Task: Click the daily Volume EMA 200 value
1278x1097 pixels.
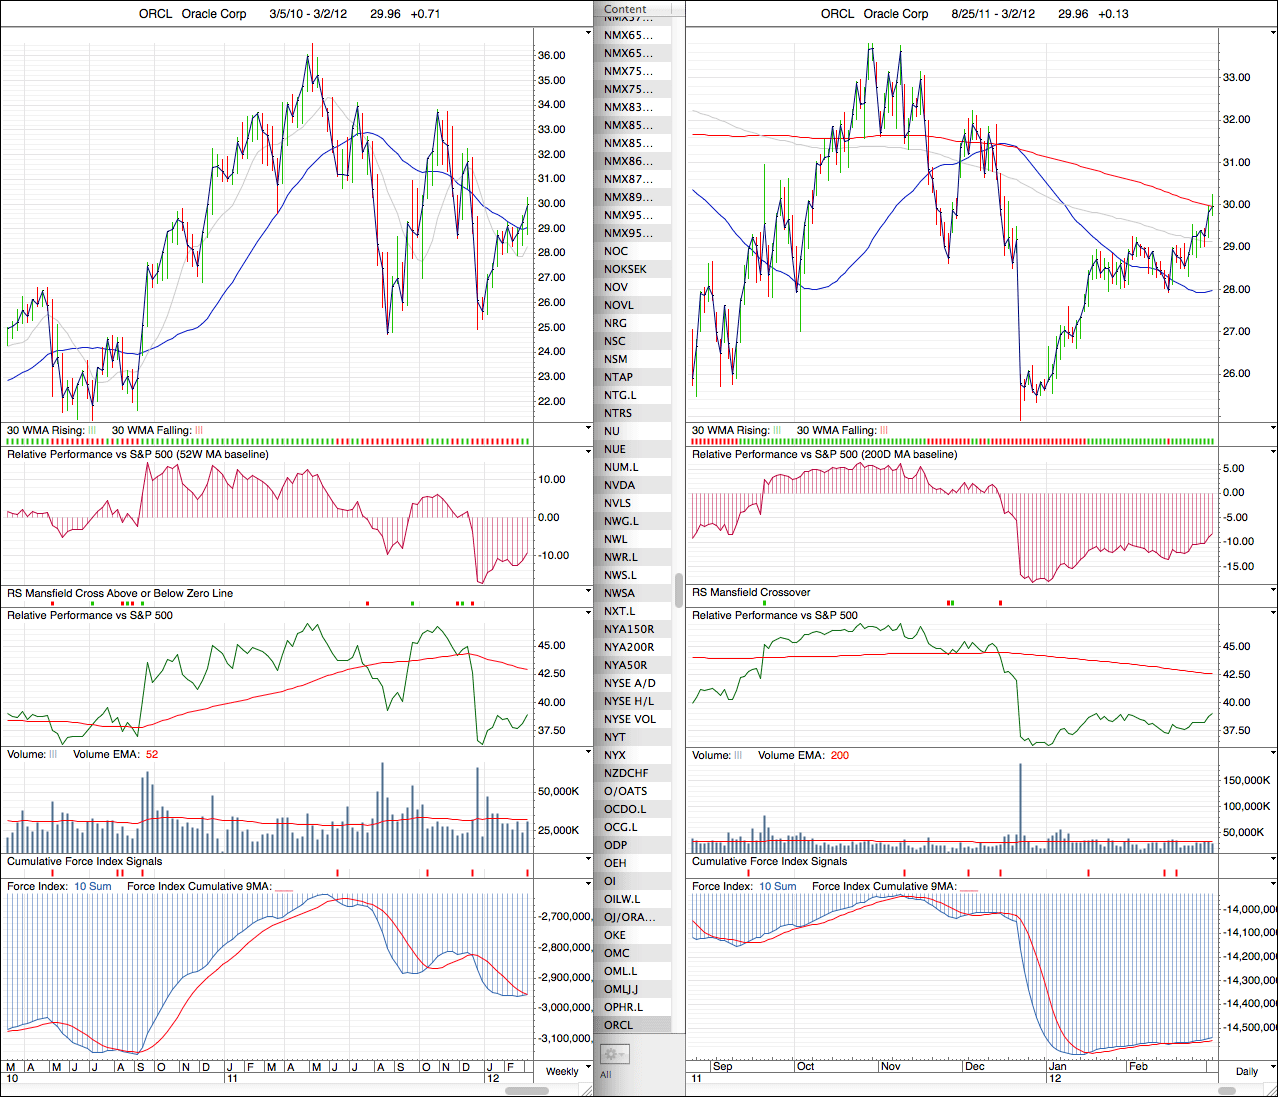Action: tap(840, 755)
